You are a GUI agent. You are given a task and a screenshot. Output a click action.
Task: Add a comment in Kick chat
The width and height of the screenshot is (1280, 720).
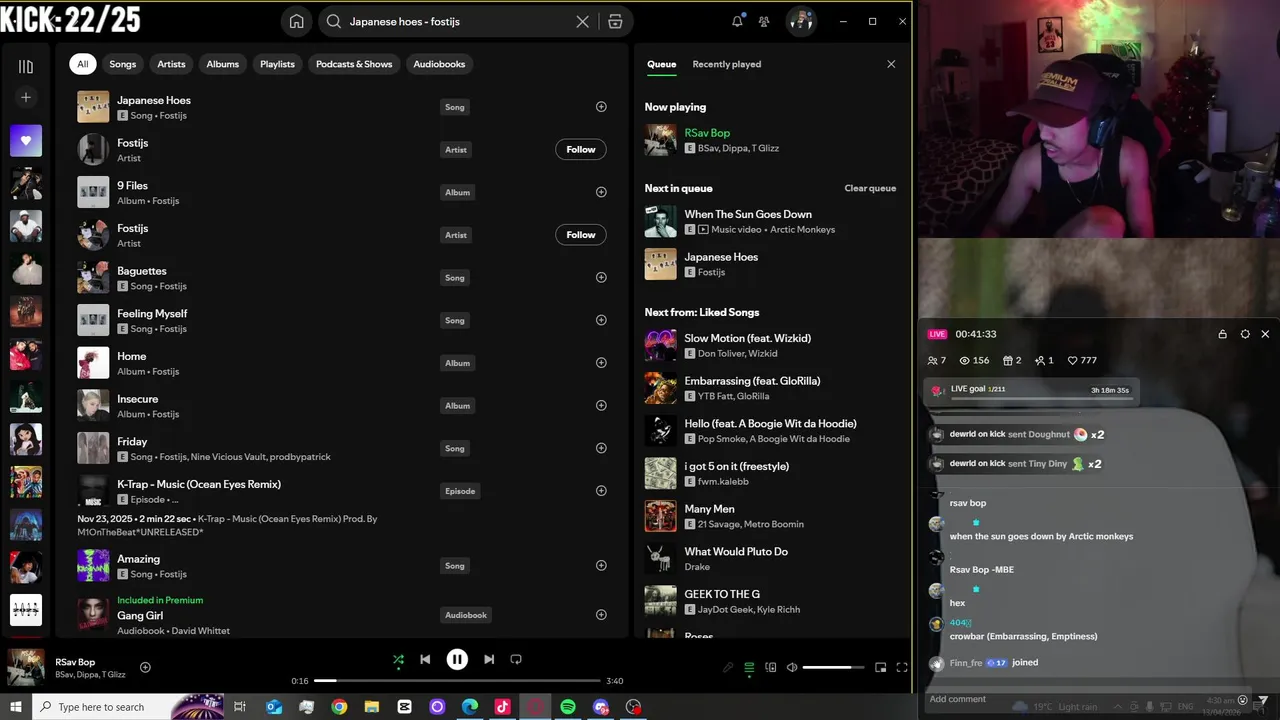tap(1080, 699)
